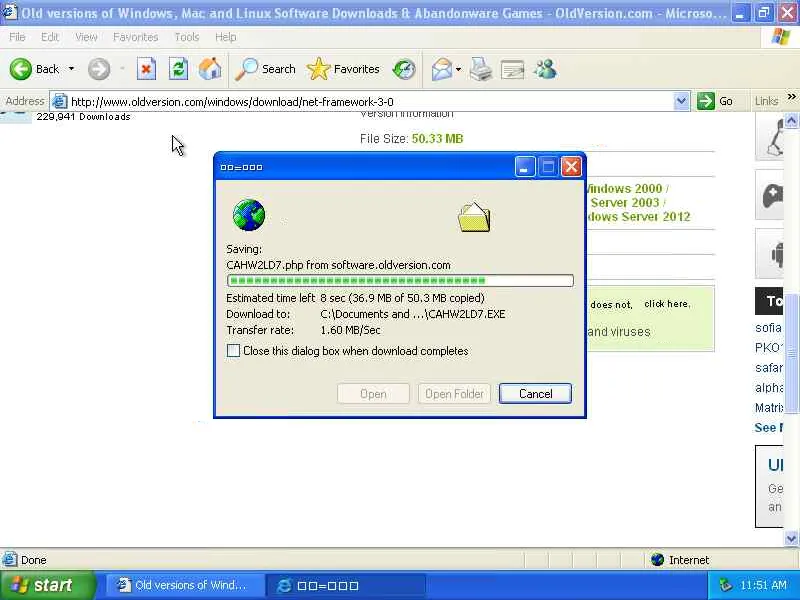
Task: Open the Favorites star button
Action: pyautogui.click(x=343, y=69)
